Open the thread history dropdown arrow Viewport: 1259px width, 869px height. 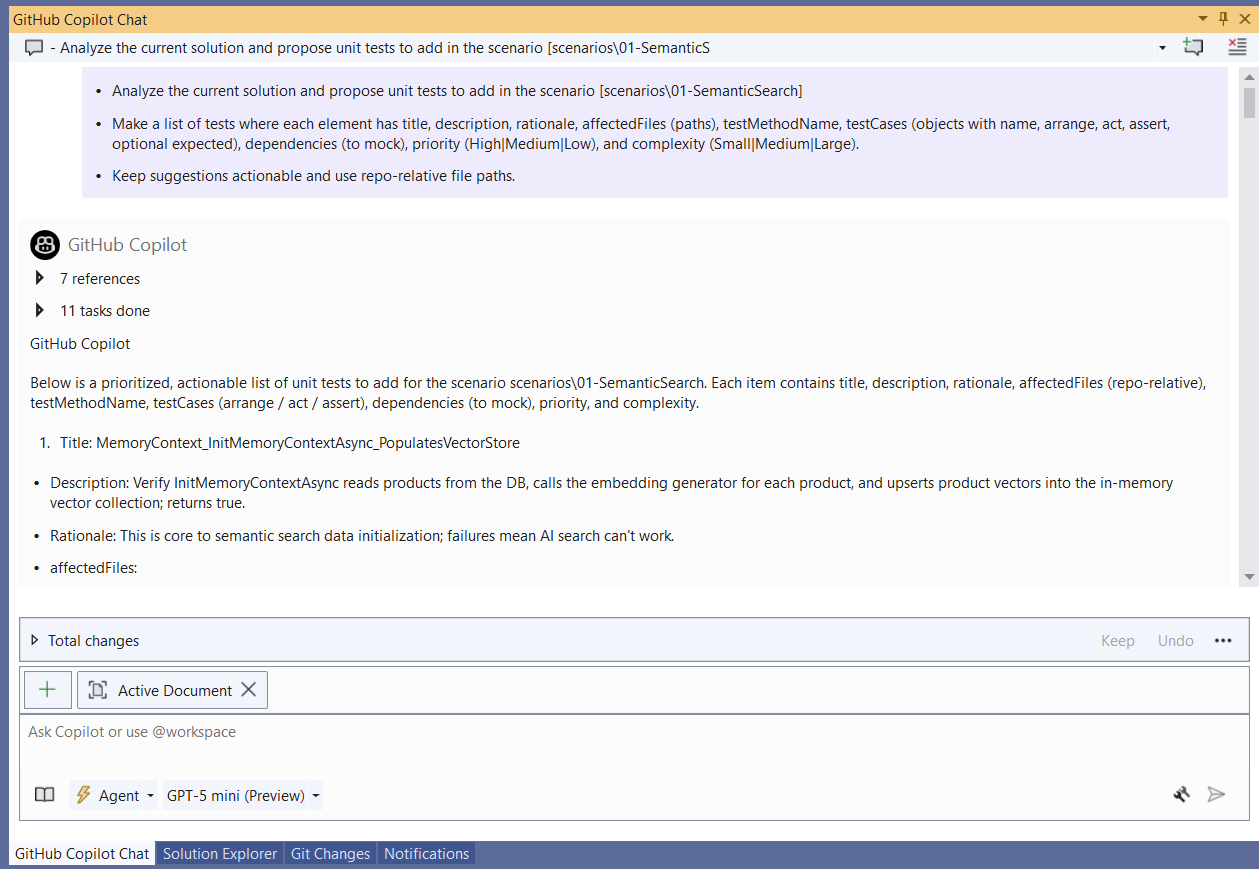pos(1162,48)
